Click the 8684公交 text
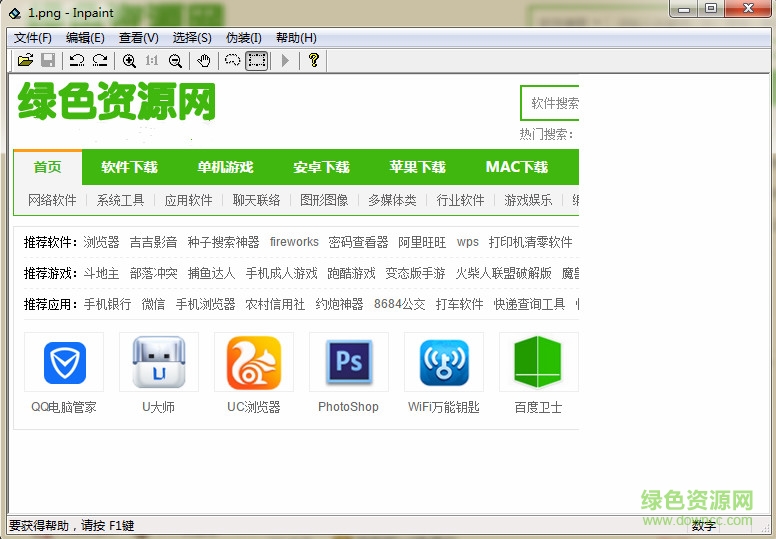 point(399,304)
